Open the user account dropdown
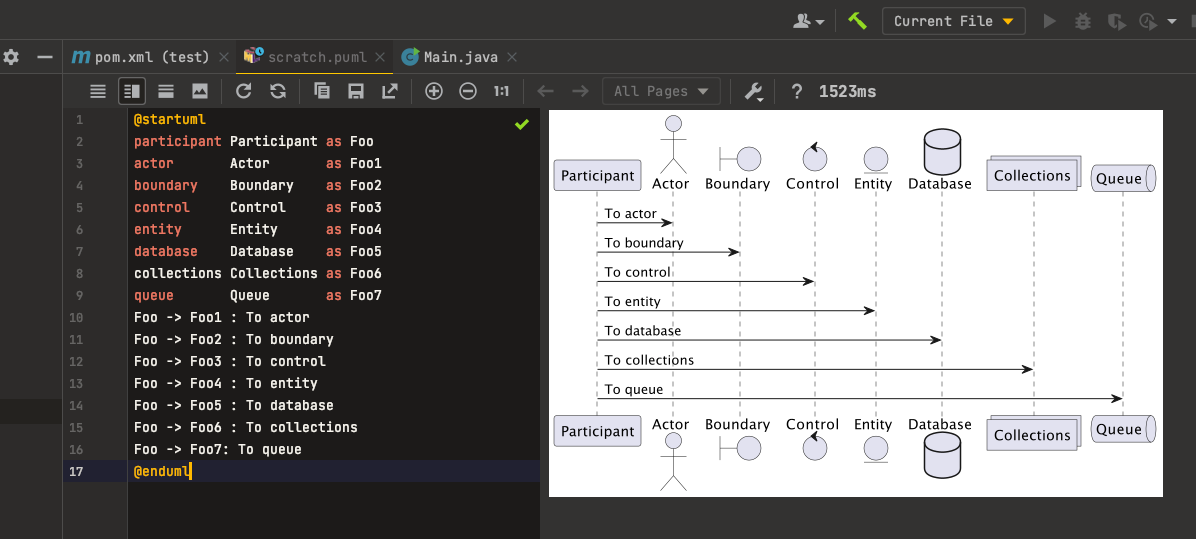The width and height of the screenshot is (1196, 539). [x=808, y=21]
